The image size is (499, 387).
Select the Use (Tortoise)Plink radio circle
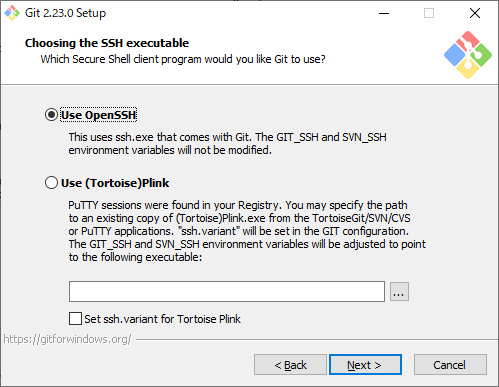[51, 183]
